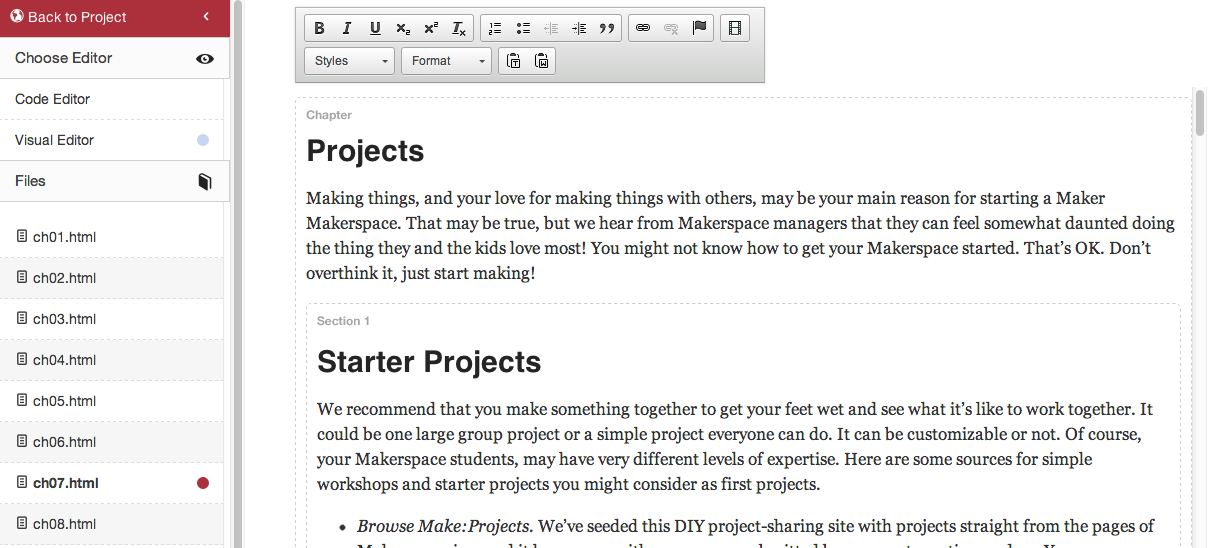Select the Visual Editor option
The width and height of the screenshot is (1211, 548).
click(x=112, y=140)
